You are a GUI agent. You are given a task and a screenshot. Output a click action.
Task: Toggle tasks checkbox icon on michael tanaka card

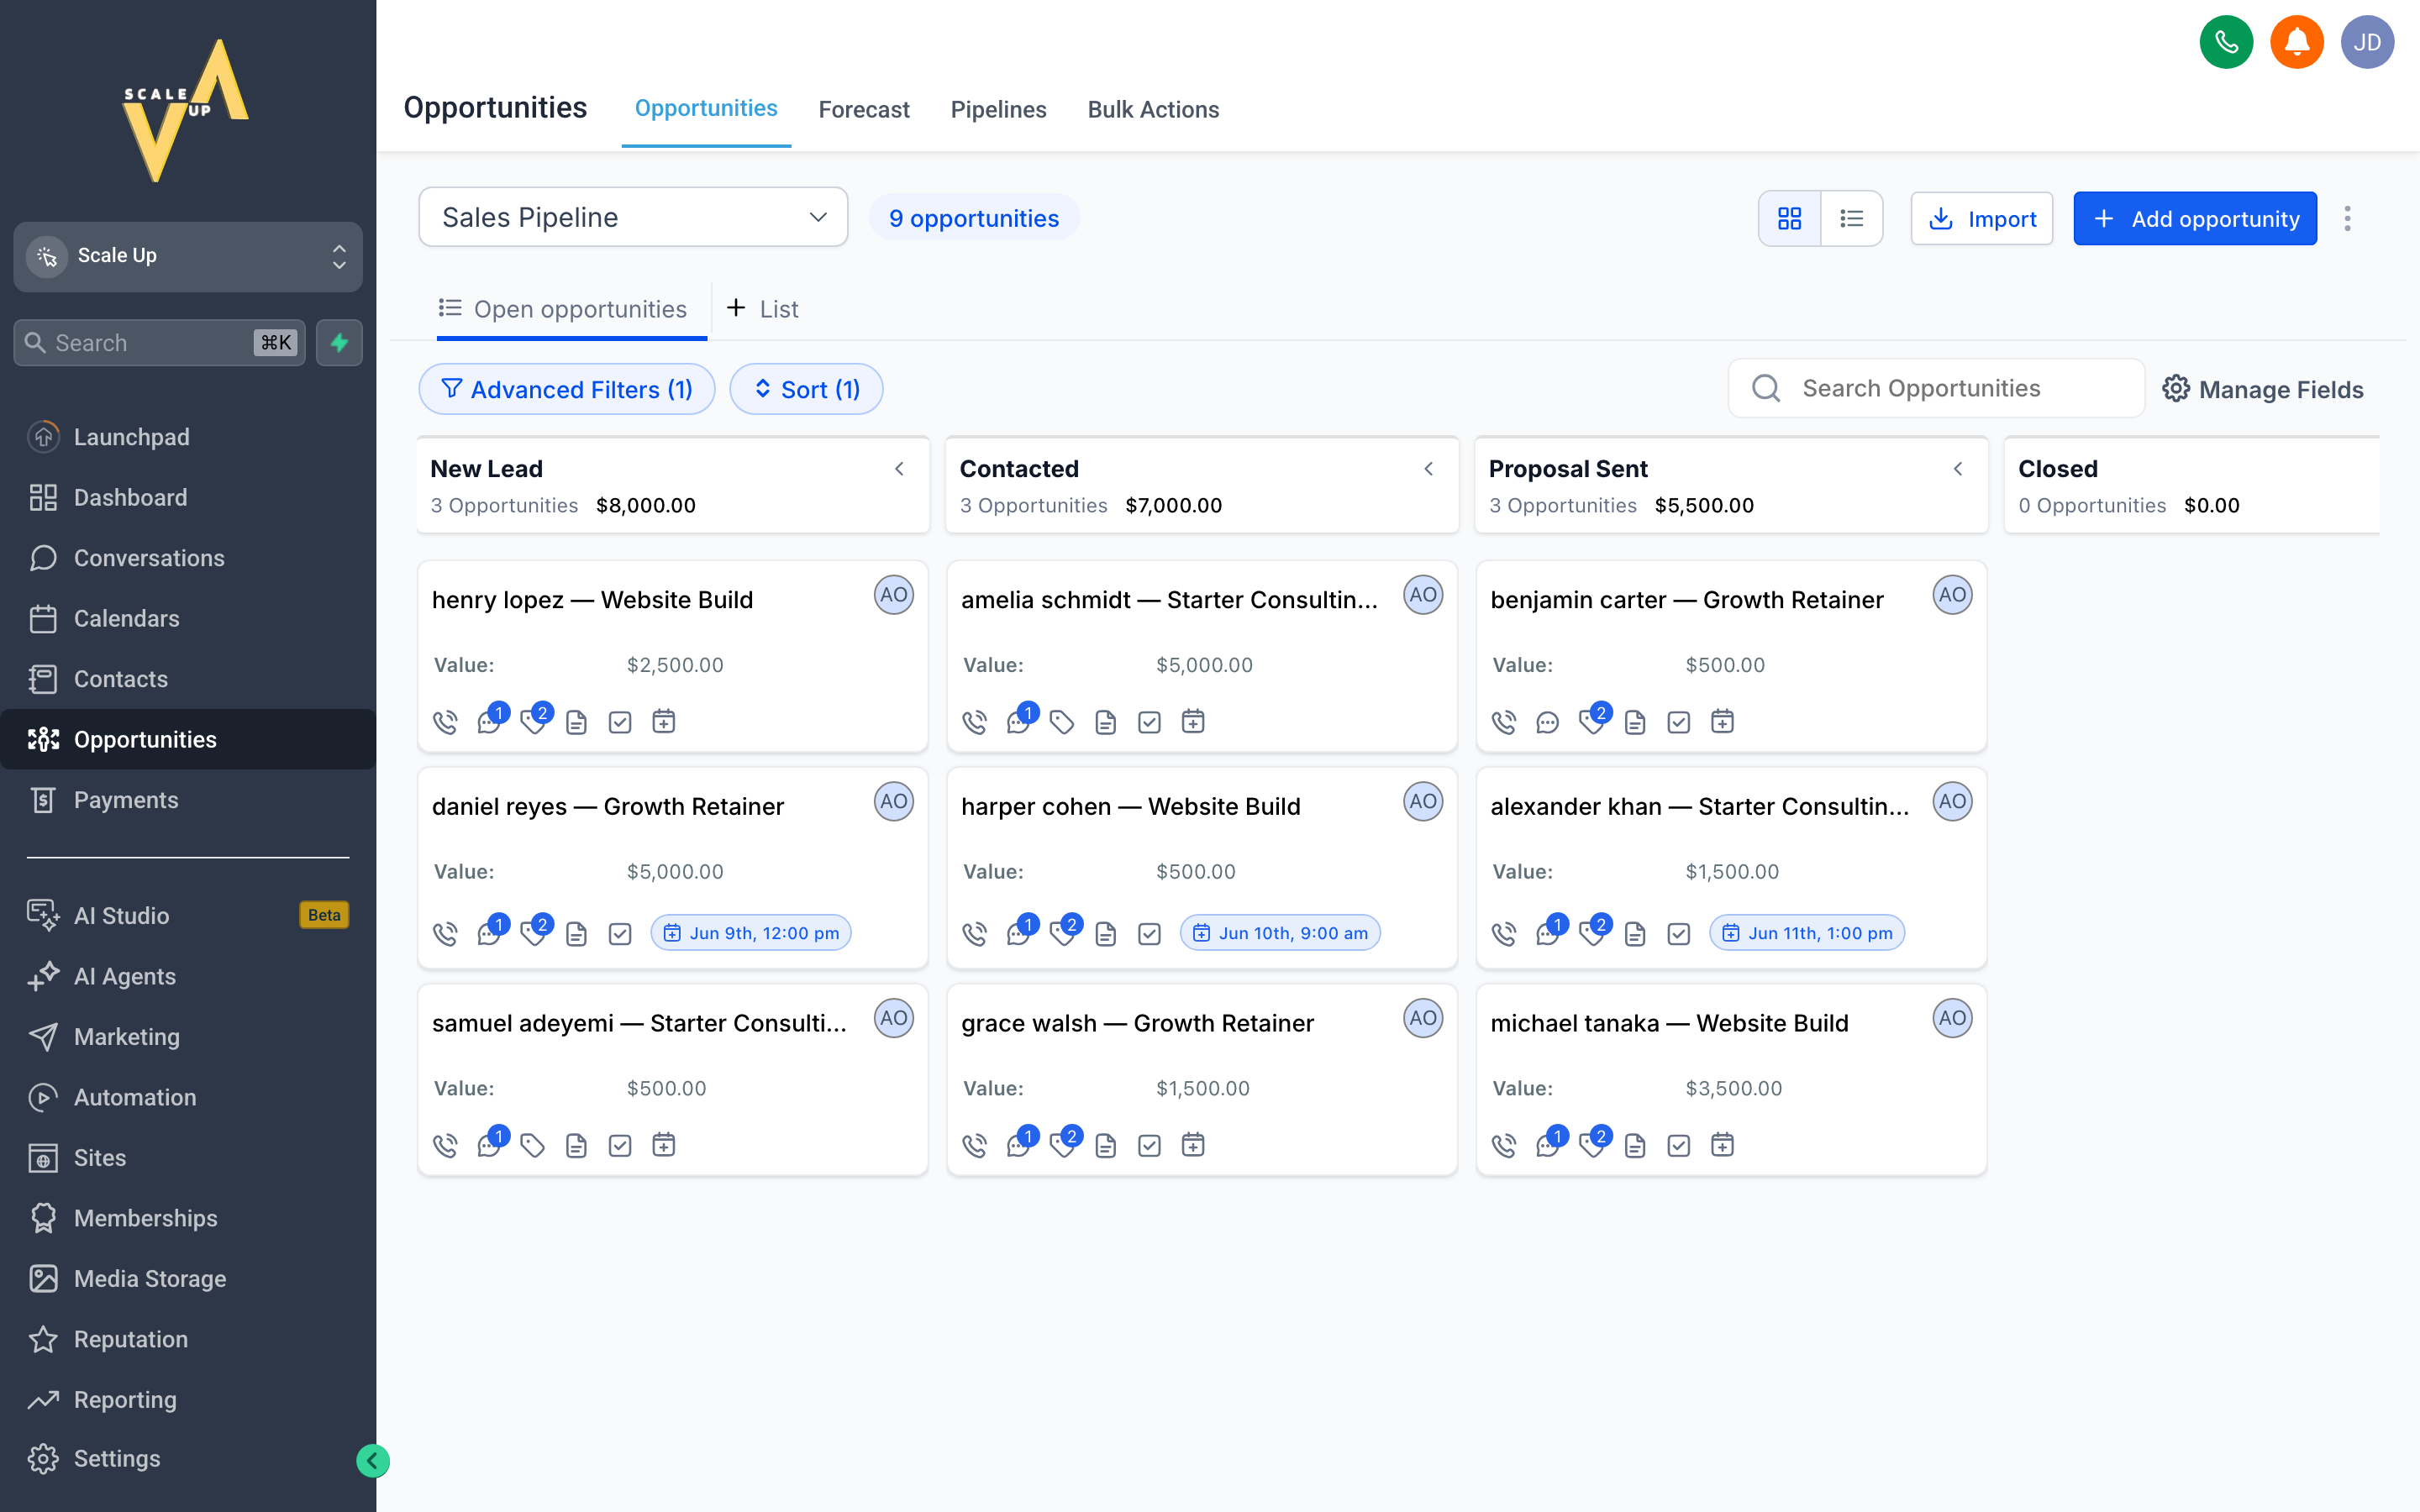[1678, 1146]
